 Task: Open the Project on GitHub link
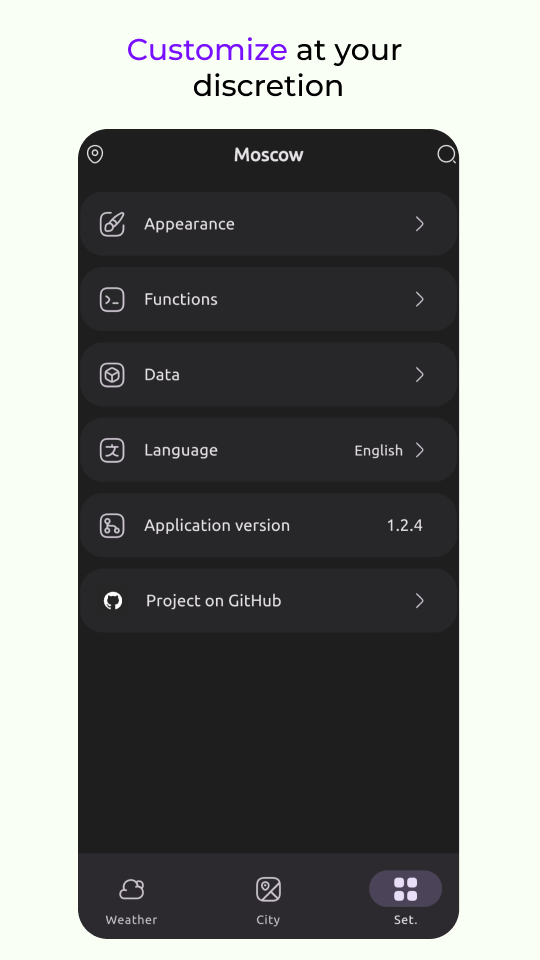pos(268,601)
